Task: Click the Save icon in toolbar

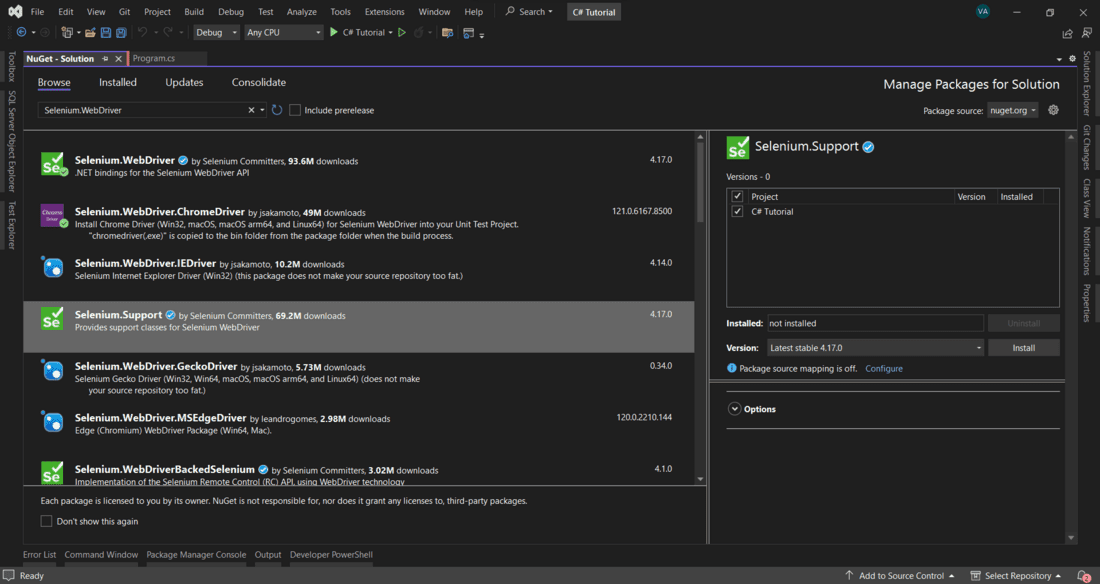Action: [106, 32]
